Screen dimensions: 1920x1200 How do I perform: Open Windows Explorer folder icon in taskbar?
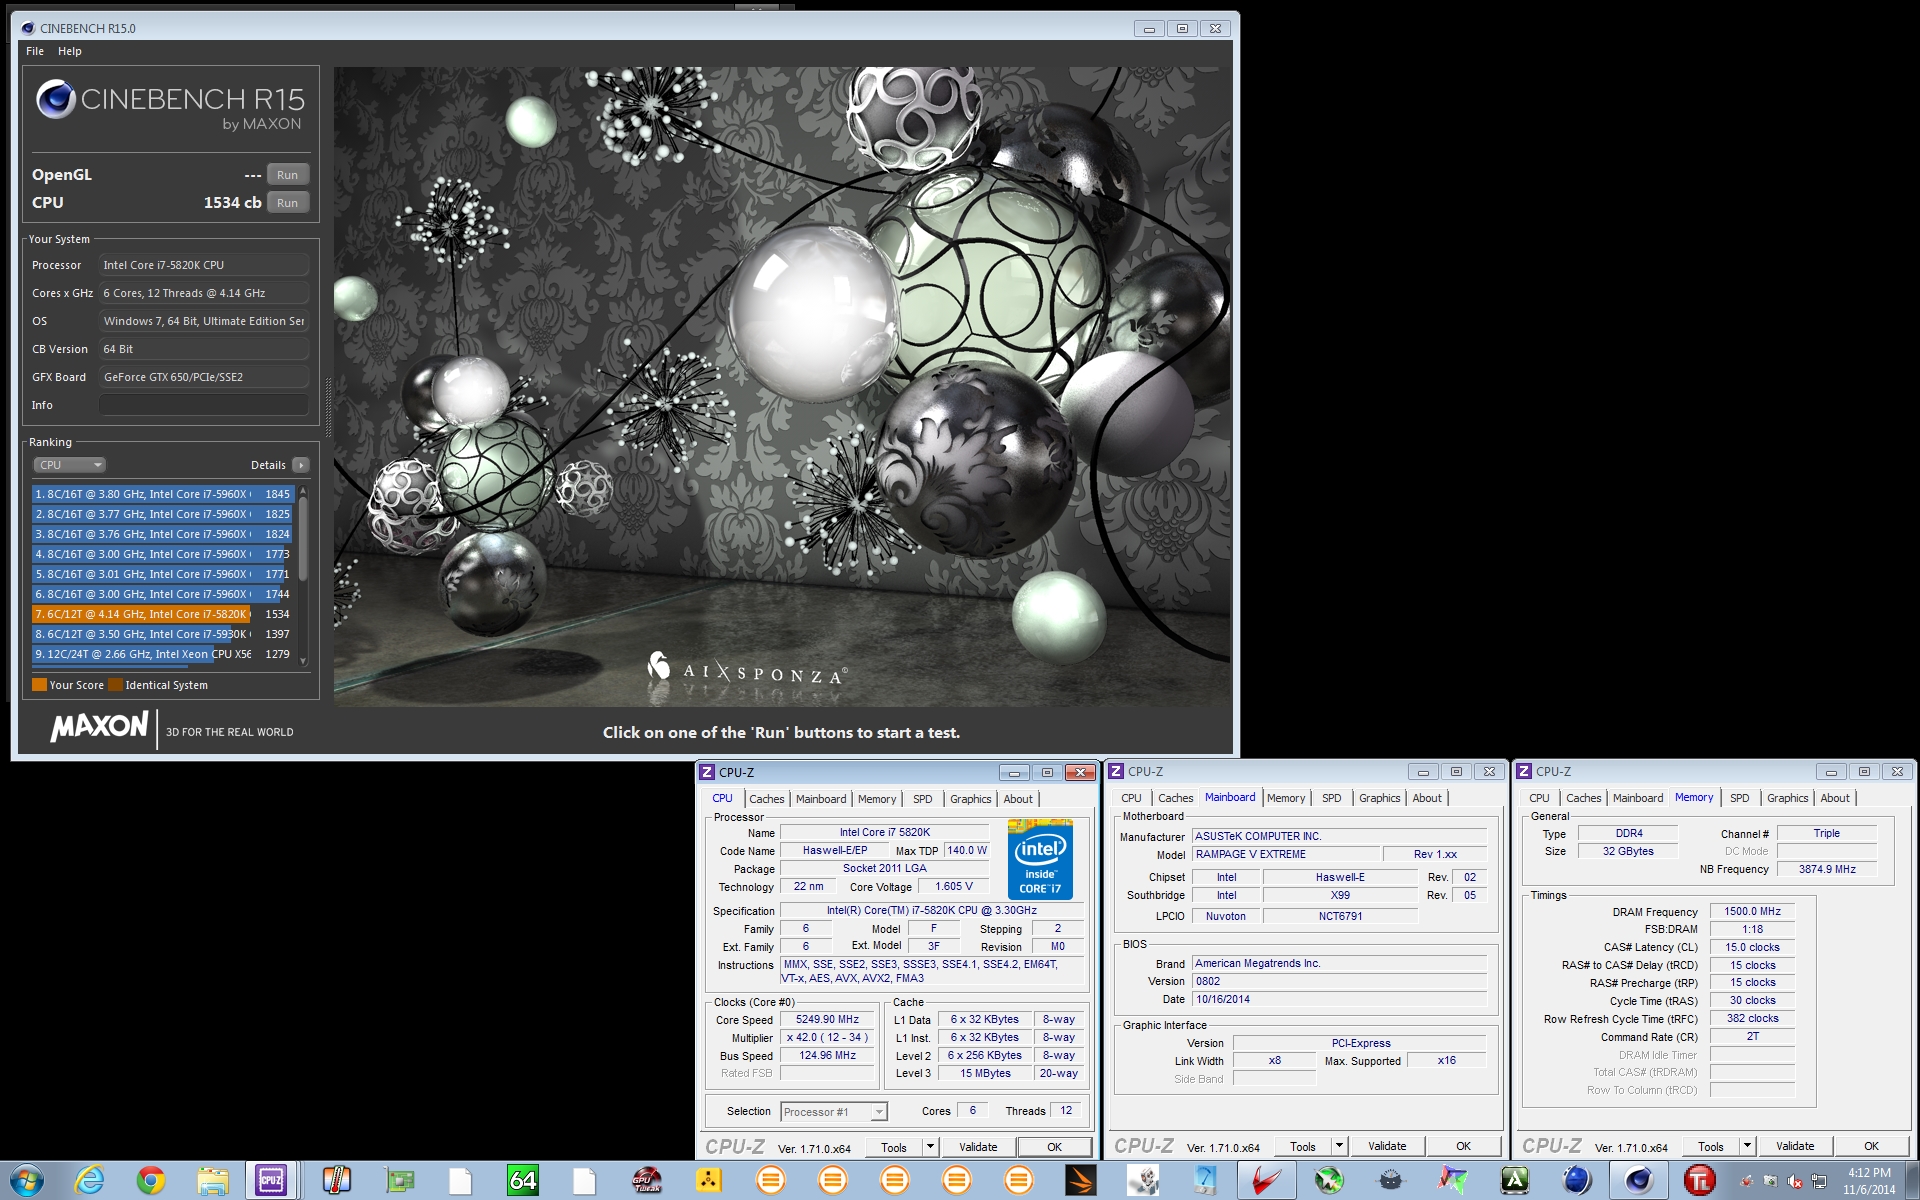[213, 1180]
